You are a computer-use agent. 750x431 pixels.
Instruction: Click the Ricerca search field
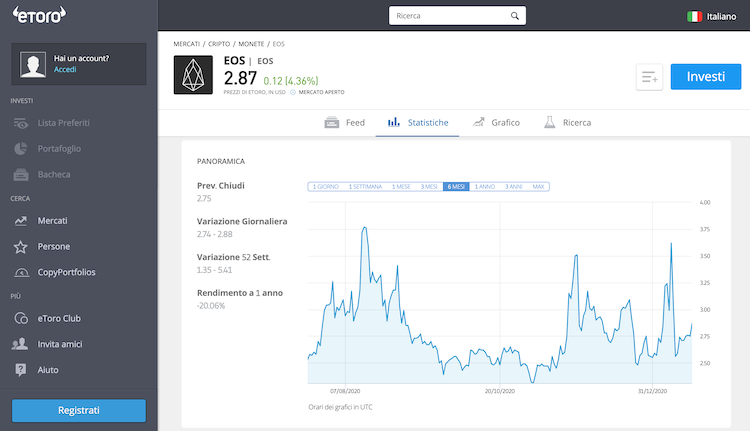coord(457,16)
